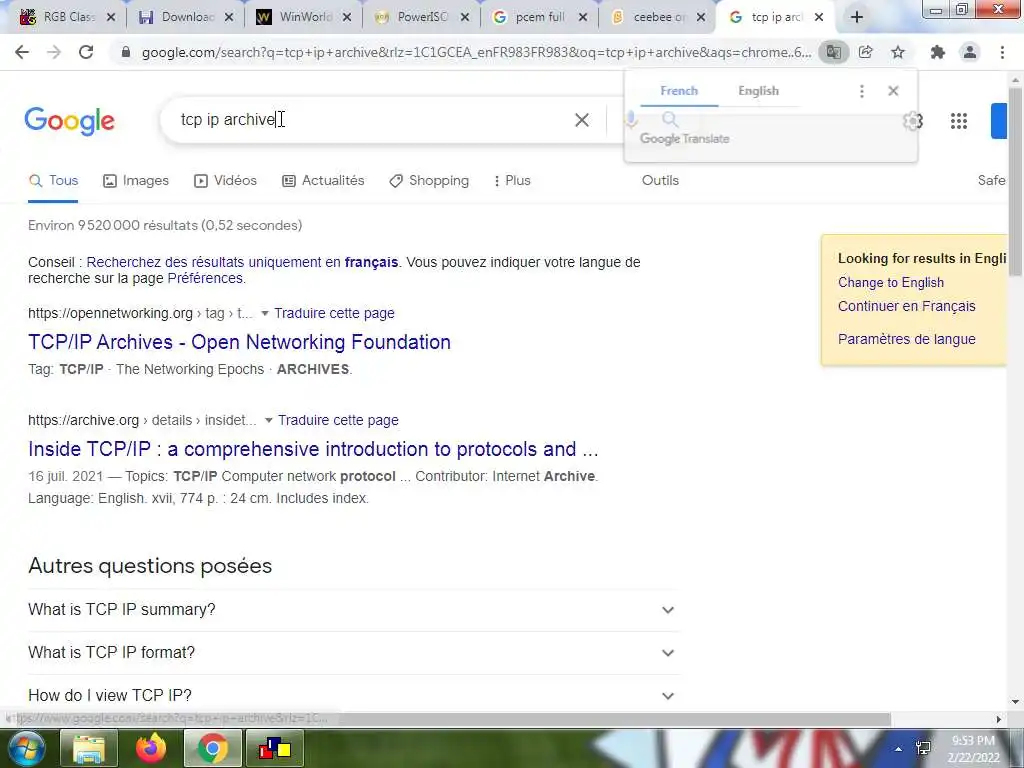Open Outils search tools
This screenshot has width=1024, height=768.
point(660,181)
